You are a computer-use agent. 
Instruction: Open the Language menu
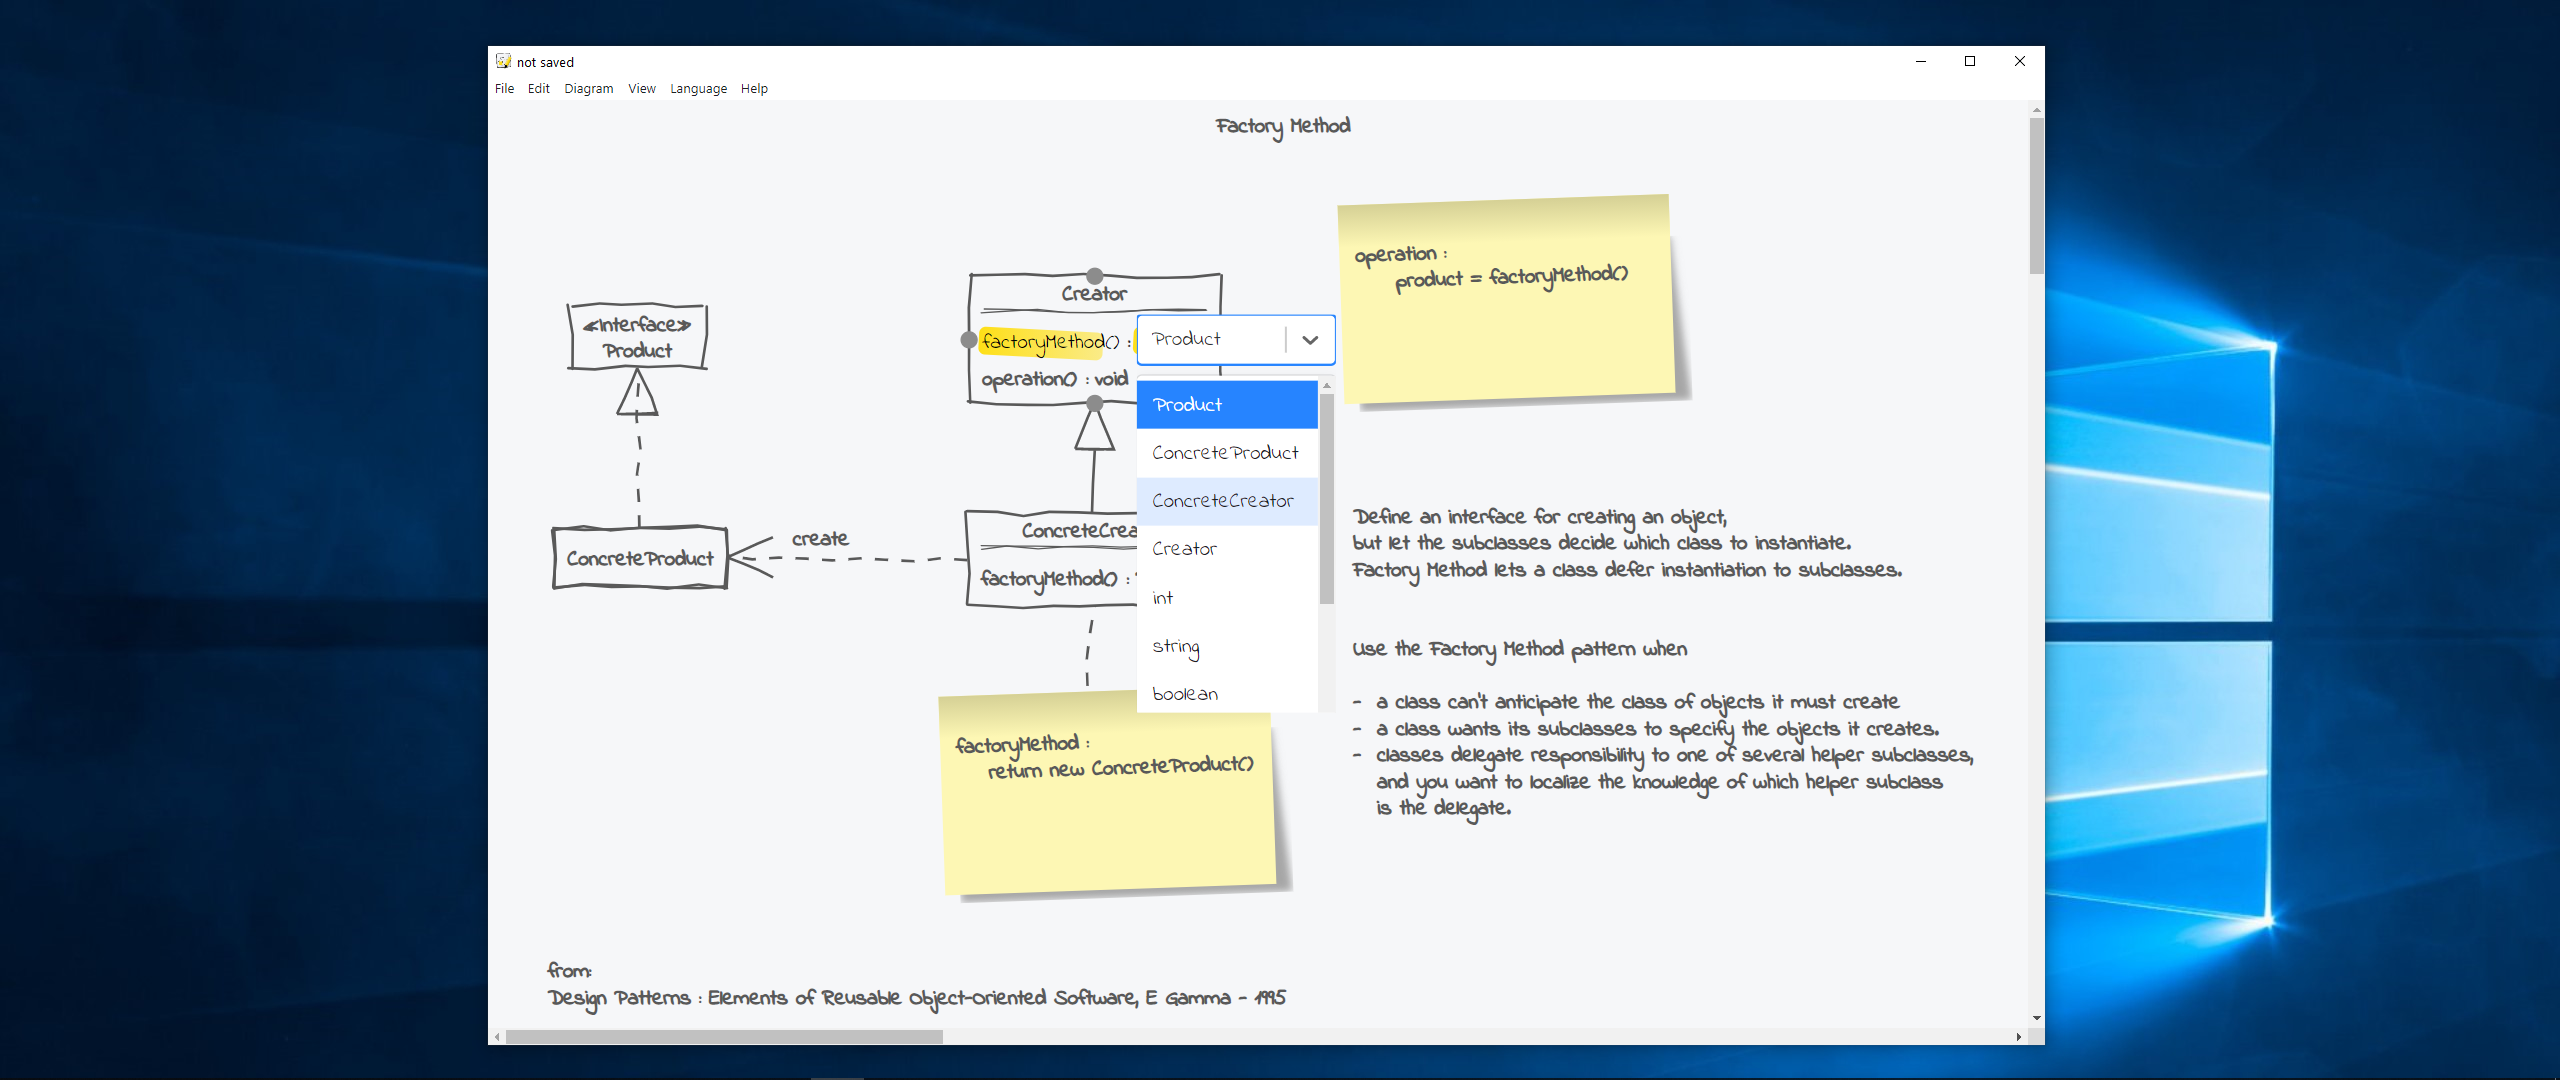pos(698,89)
